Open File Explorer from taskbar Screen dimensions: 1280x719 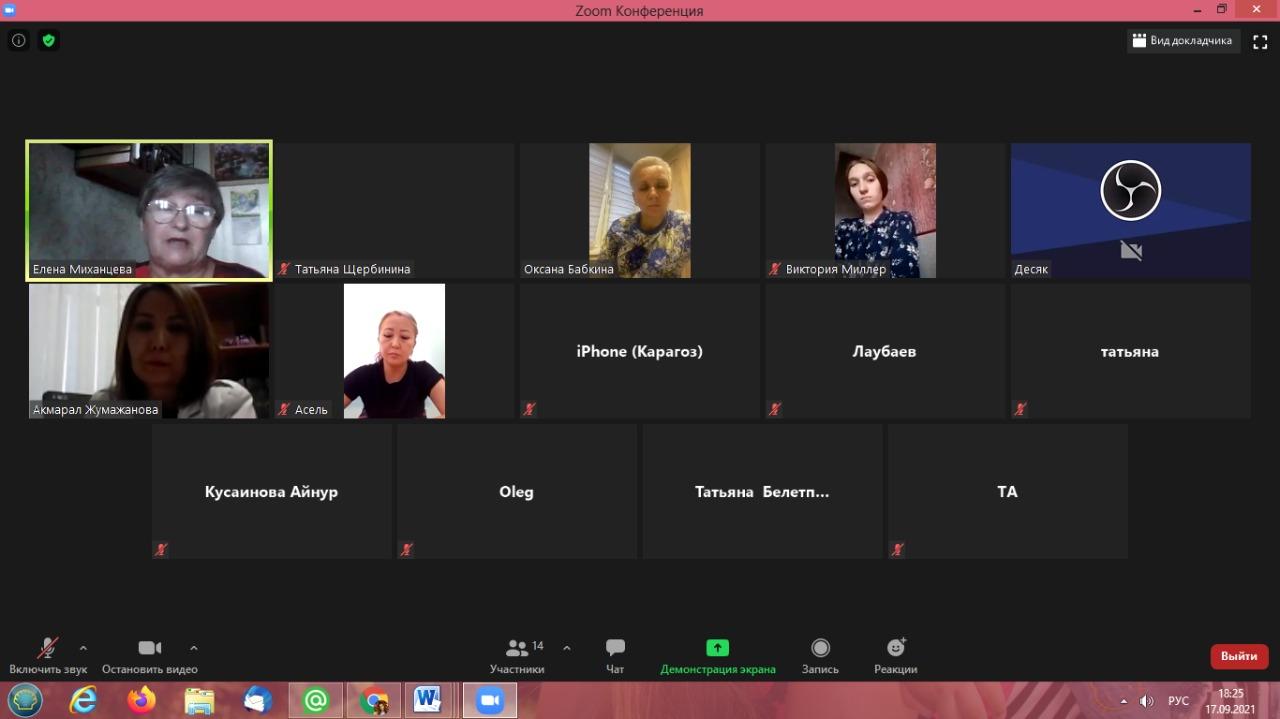(x=200, y=700)
